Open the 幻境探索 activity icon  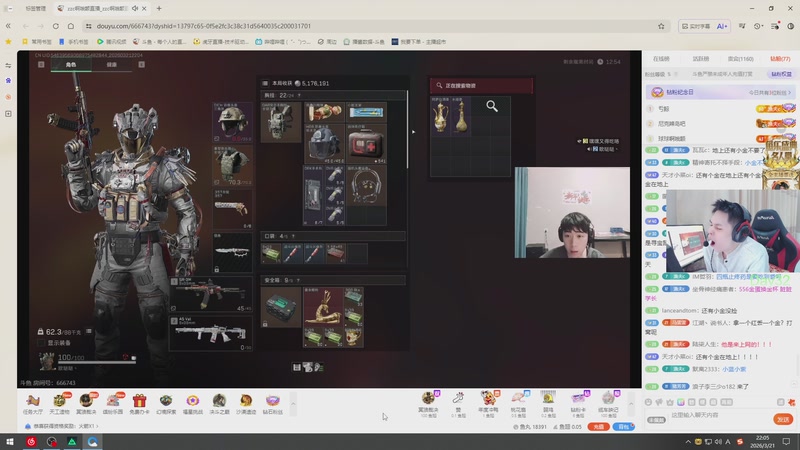[x=166, y=405]
